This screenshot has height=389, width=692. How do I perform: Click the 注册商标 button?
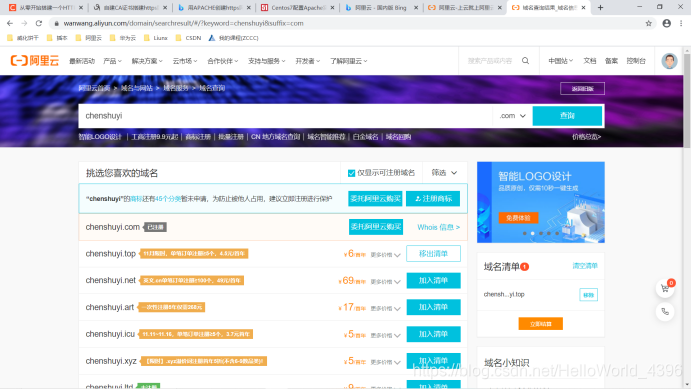point(433,199)
